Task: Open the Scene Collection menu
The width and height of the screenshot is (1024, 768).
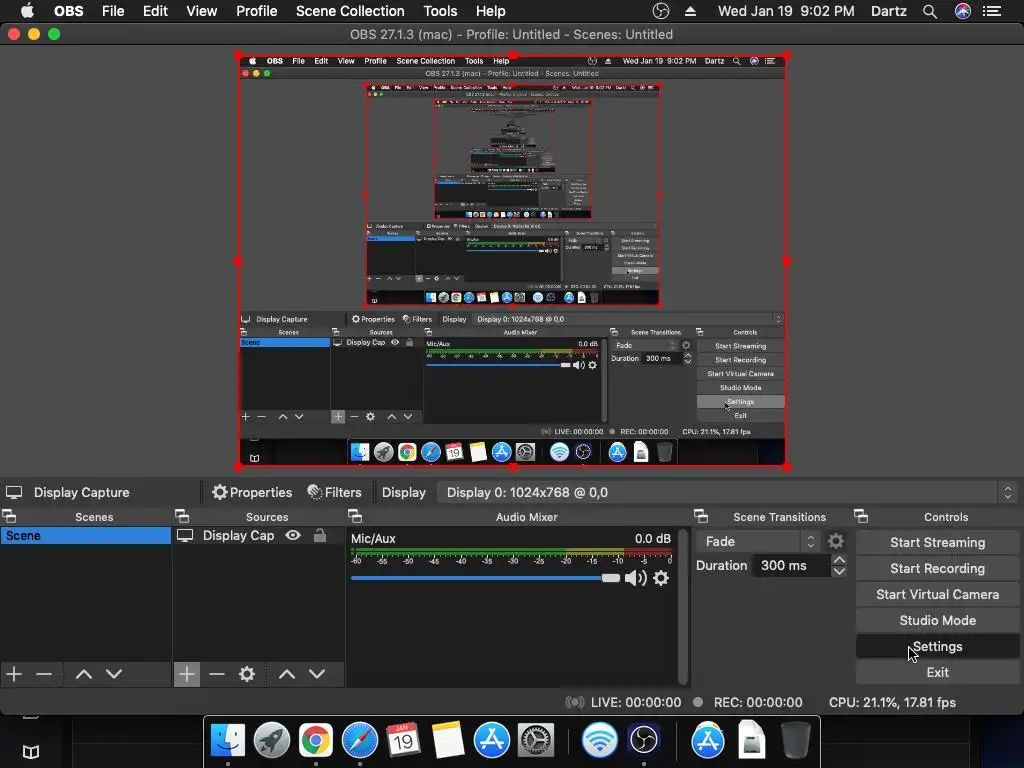Action: click(x=350, y=11)
